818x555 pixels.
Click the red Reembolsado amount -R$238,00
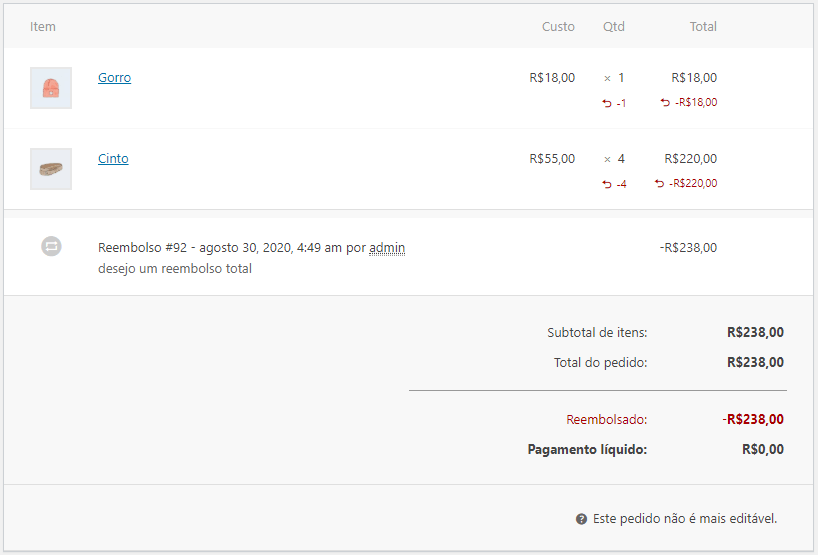pos(753,420)
